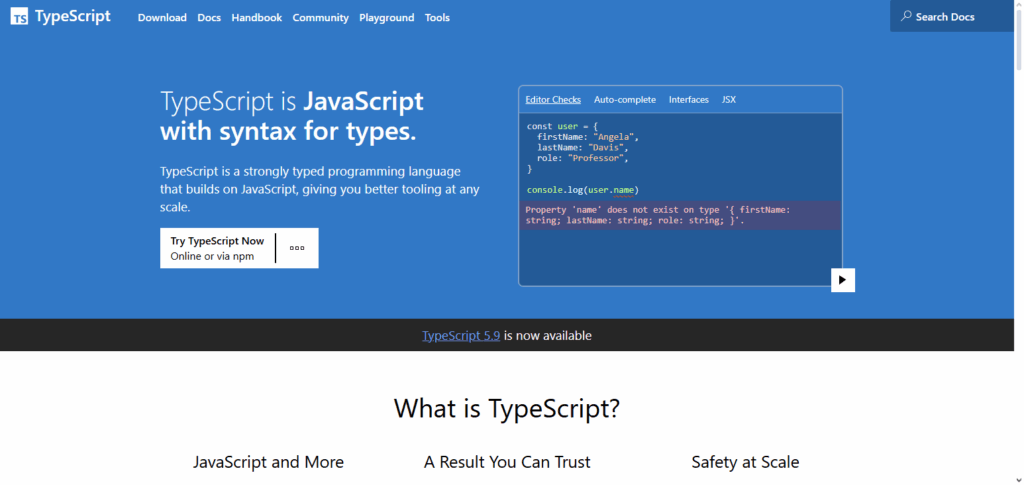Click the play button on code sample

pyautogui.click(x=842, y=280)
